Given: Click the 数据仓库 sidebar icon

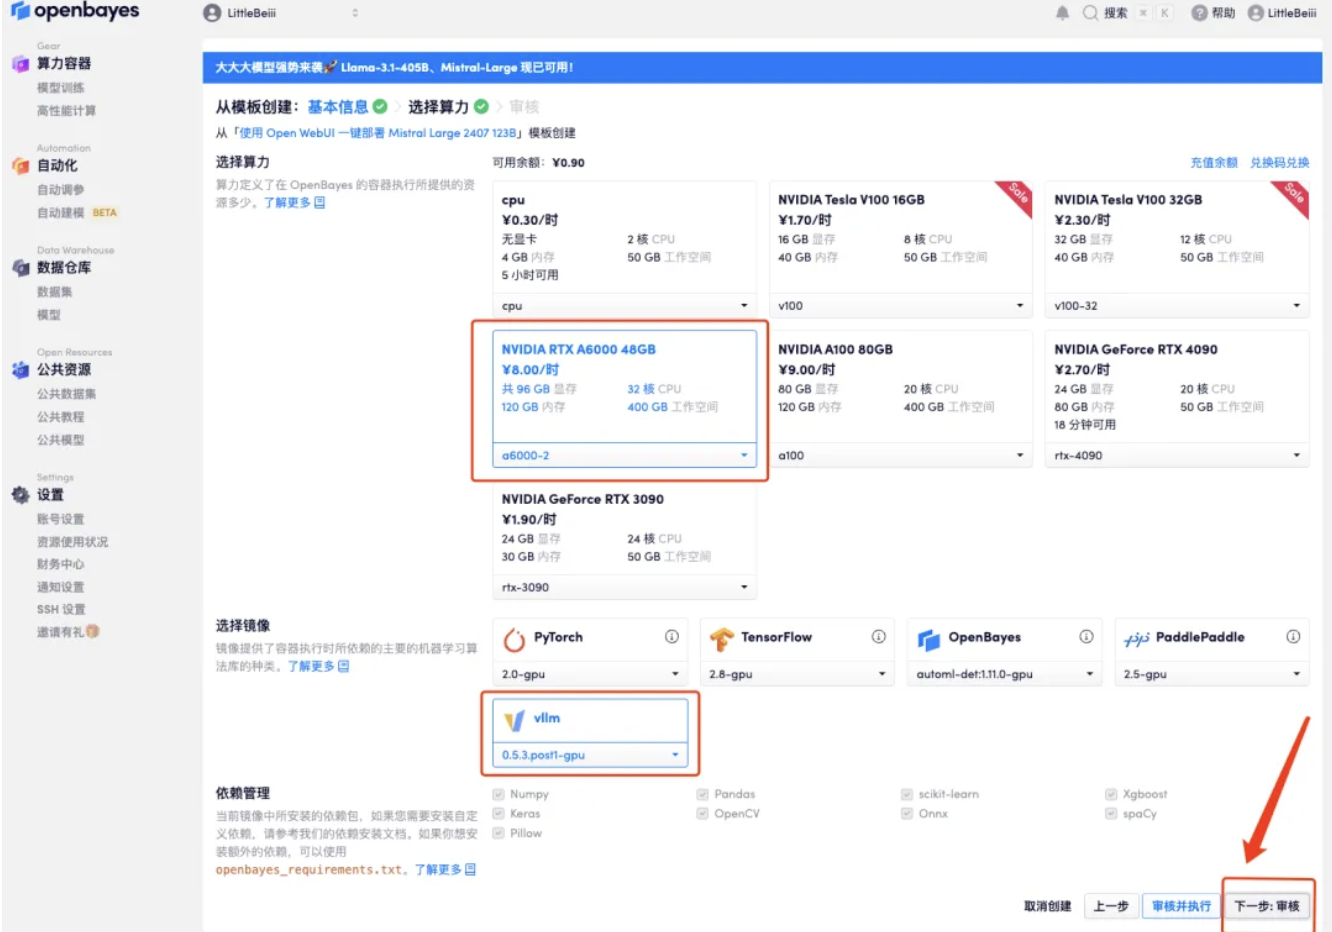Looking at the screenshot, I should tap(20, 268).
